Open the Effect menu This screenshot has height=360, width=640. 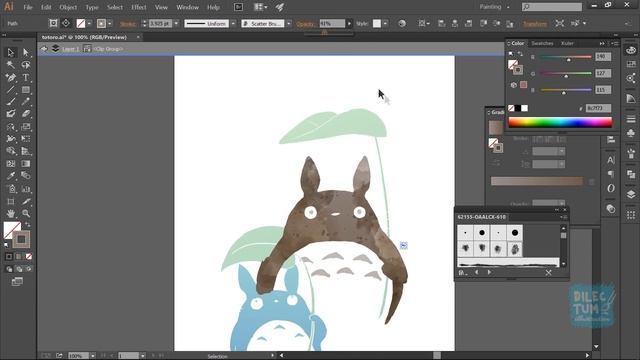139,7
